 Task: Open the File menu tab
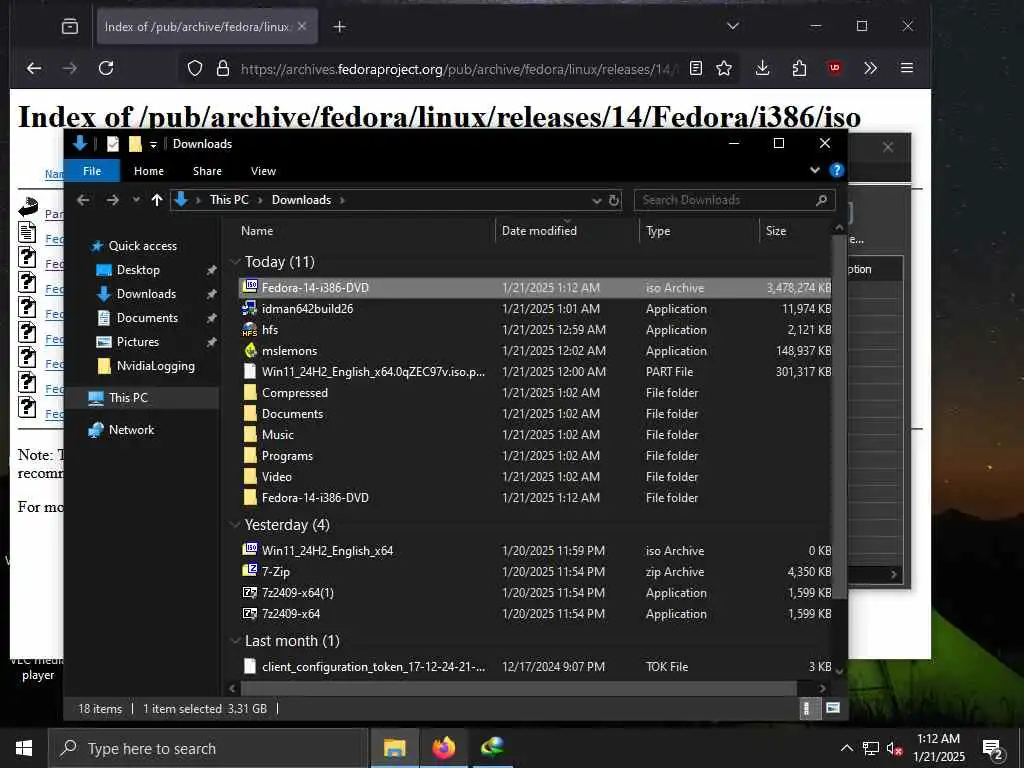coord(92,170)
